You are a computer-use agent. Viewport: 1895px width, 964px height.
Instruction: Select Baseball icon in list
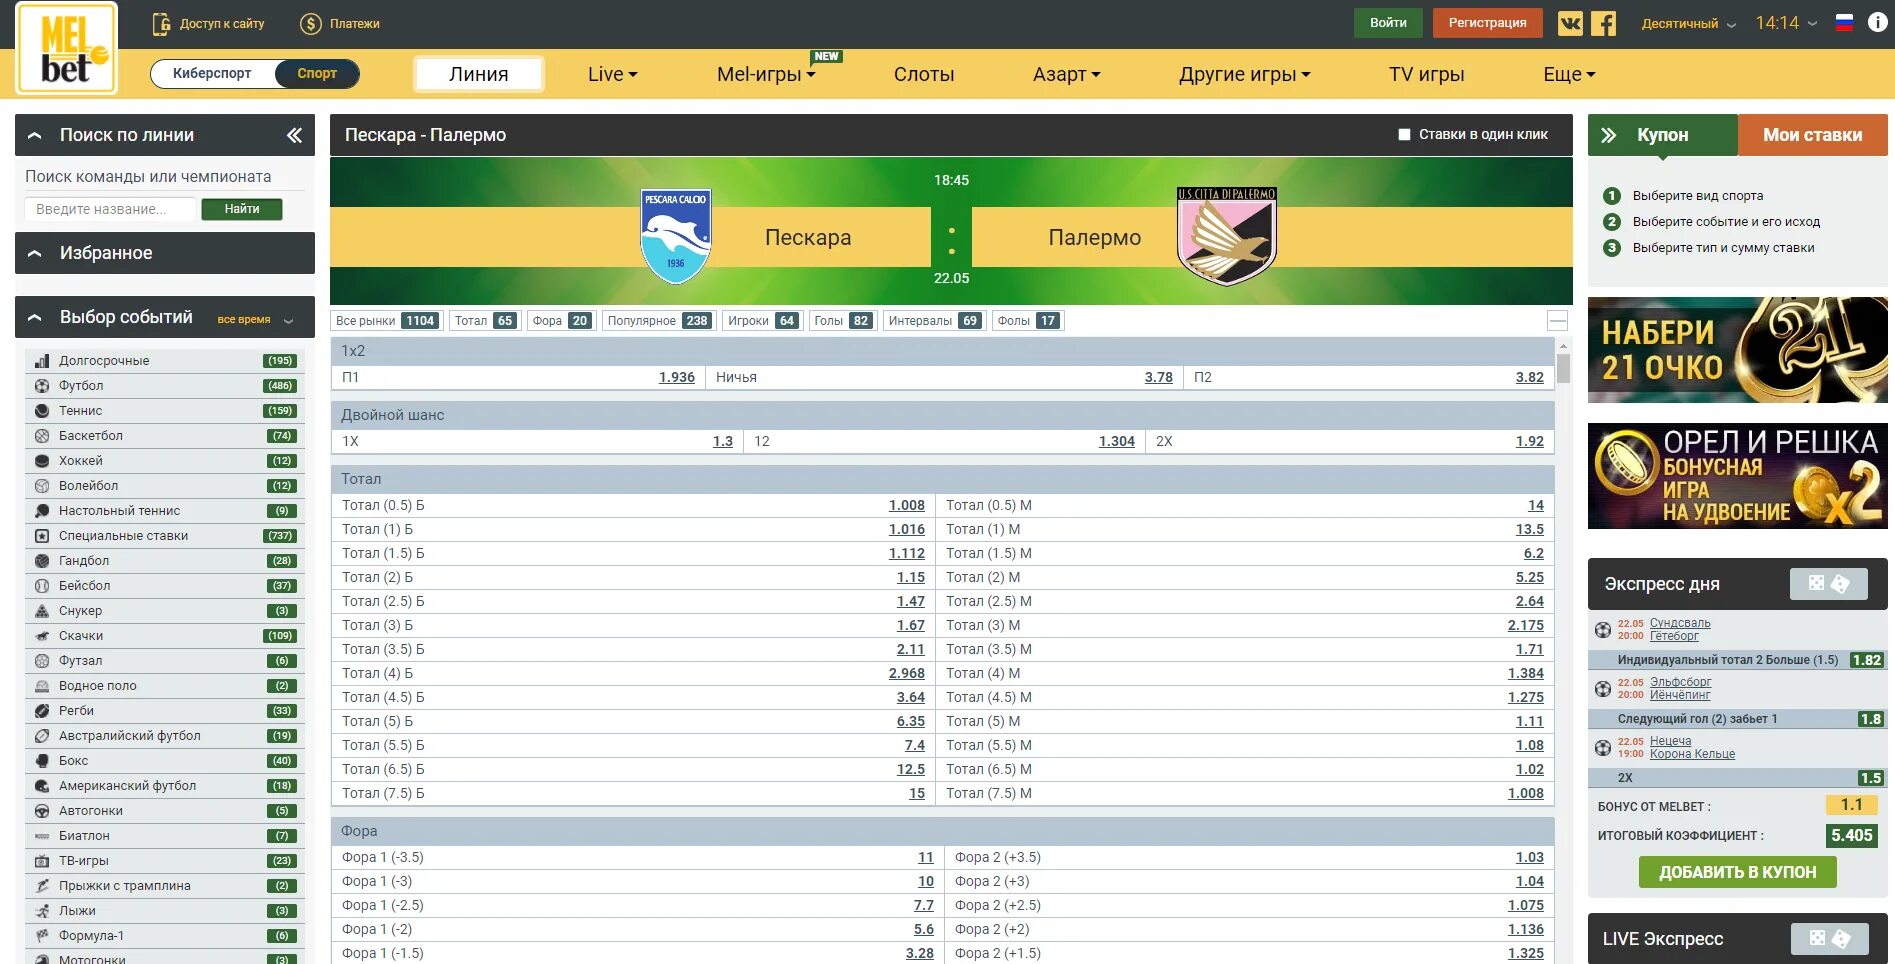[x=42, y=586]
